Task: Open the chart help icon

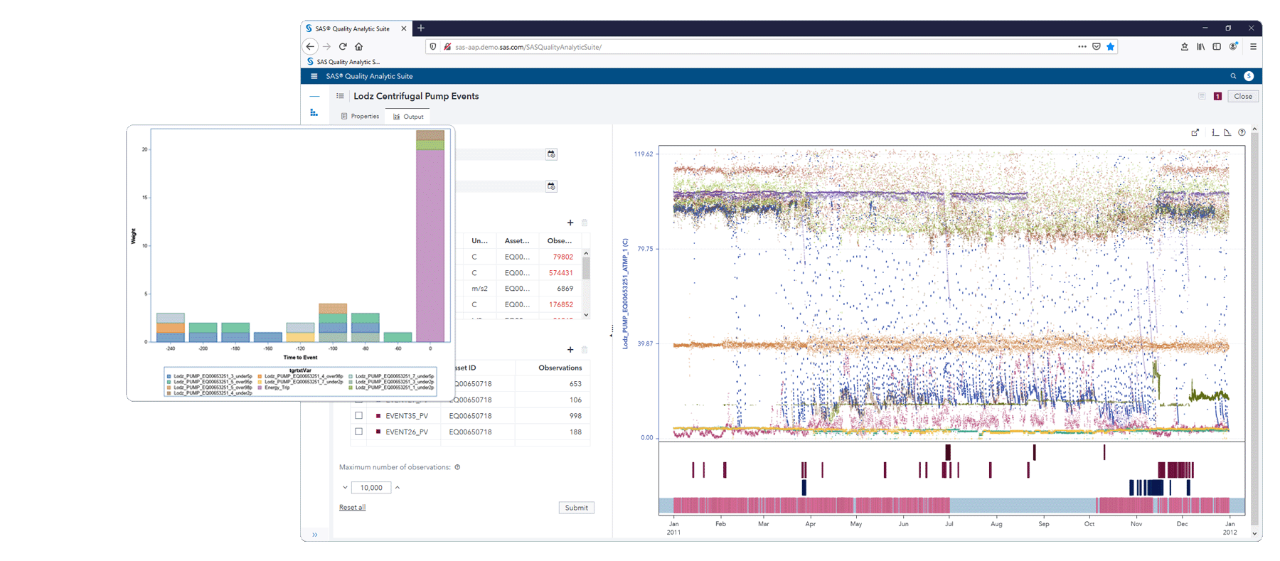Action: 1242,132
